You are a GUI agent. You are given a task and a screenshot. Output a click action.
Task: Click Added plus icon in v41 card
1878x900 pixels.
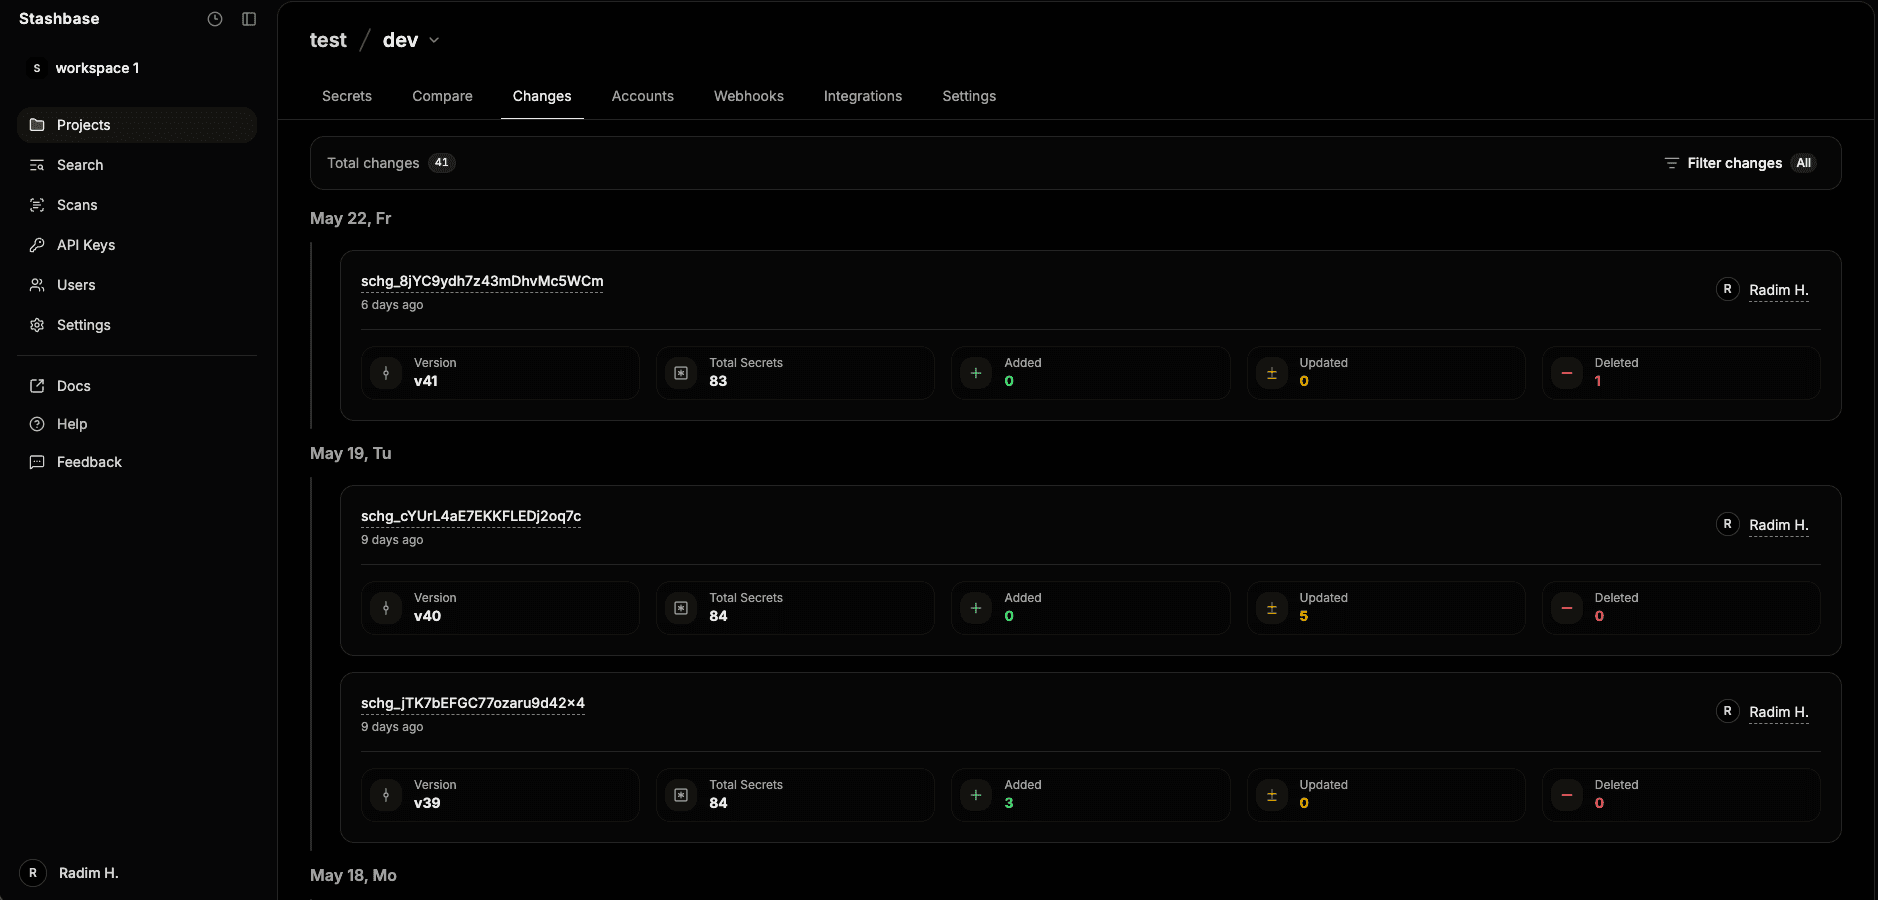click(976, 373)
